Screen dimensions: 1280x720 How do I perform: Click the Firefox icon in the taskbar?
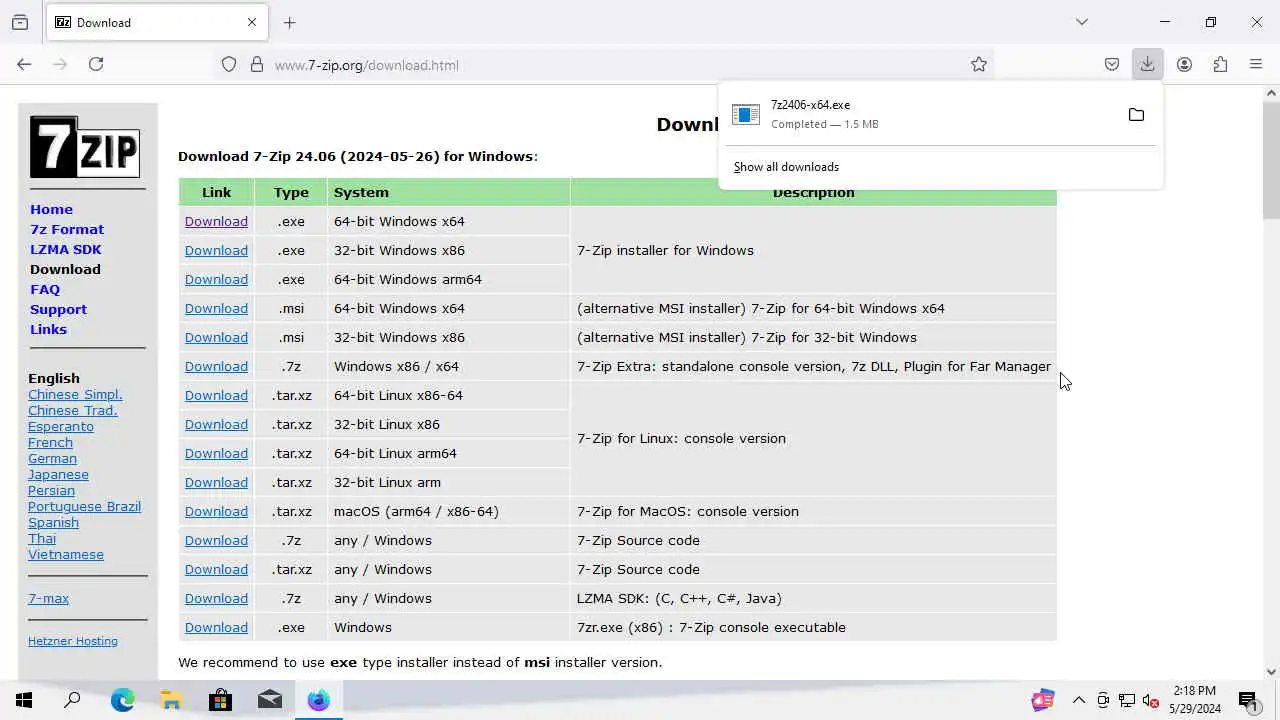click(319, 700)
